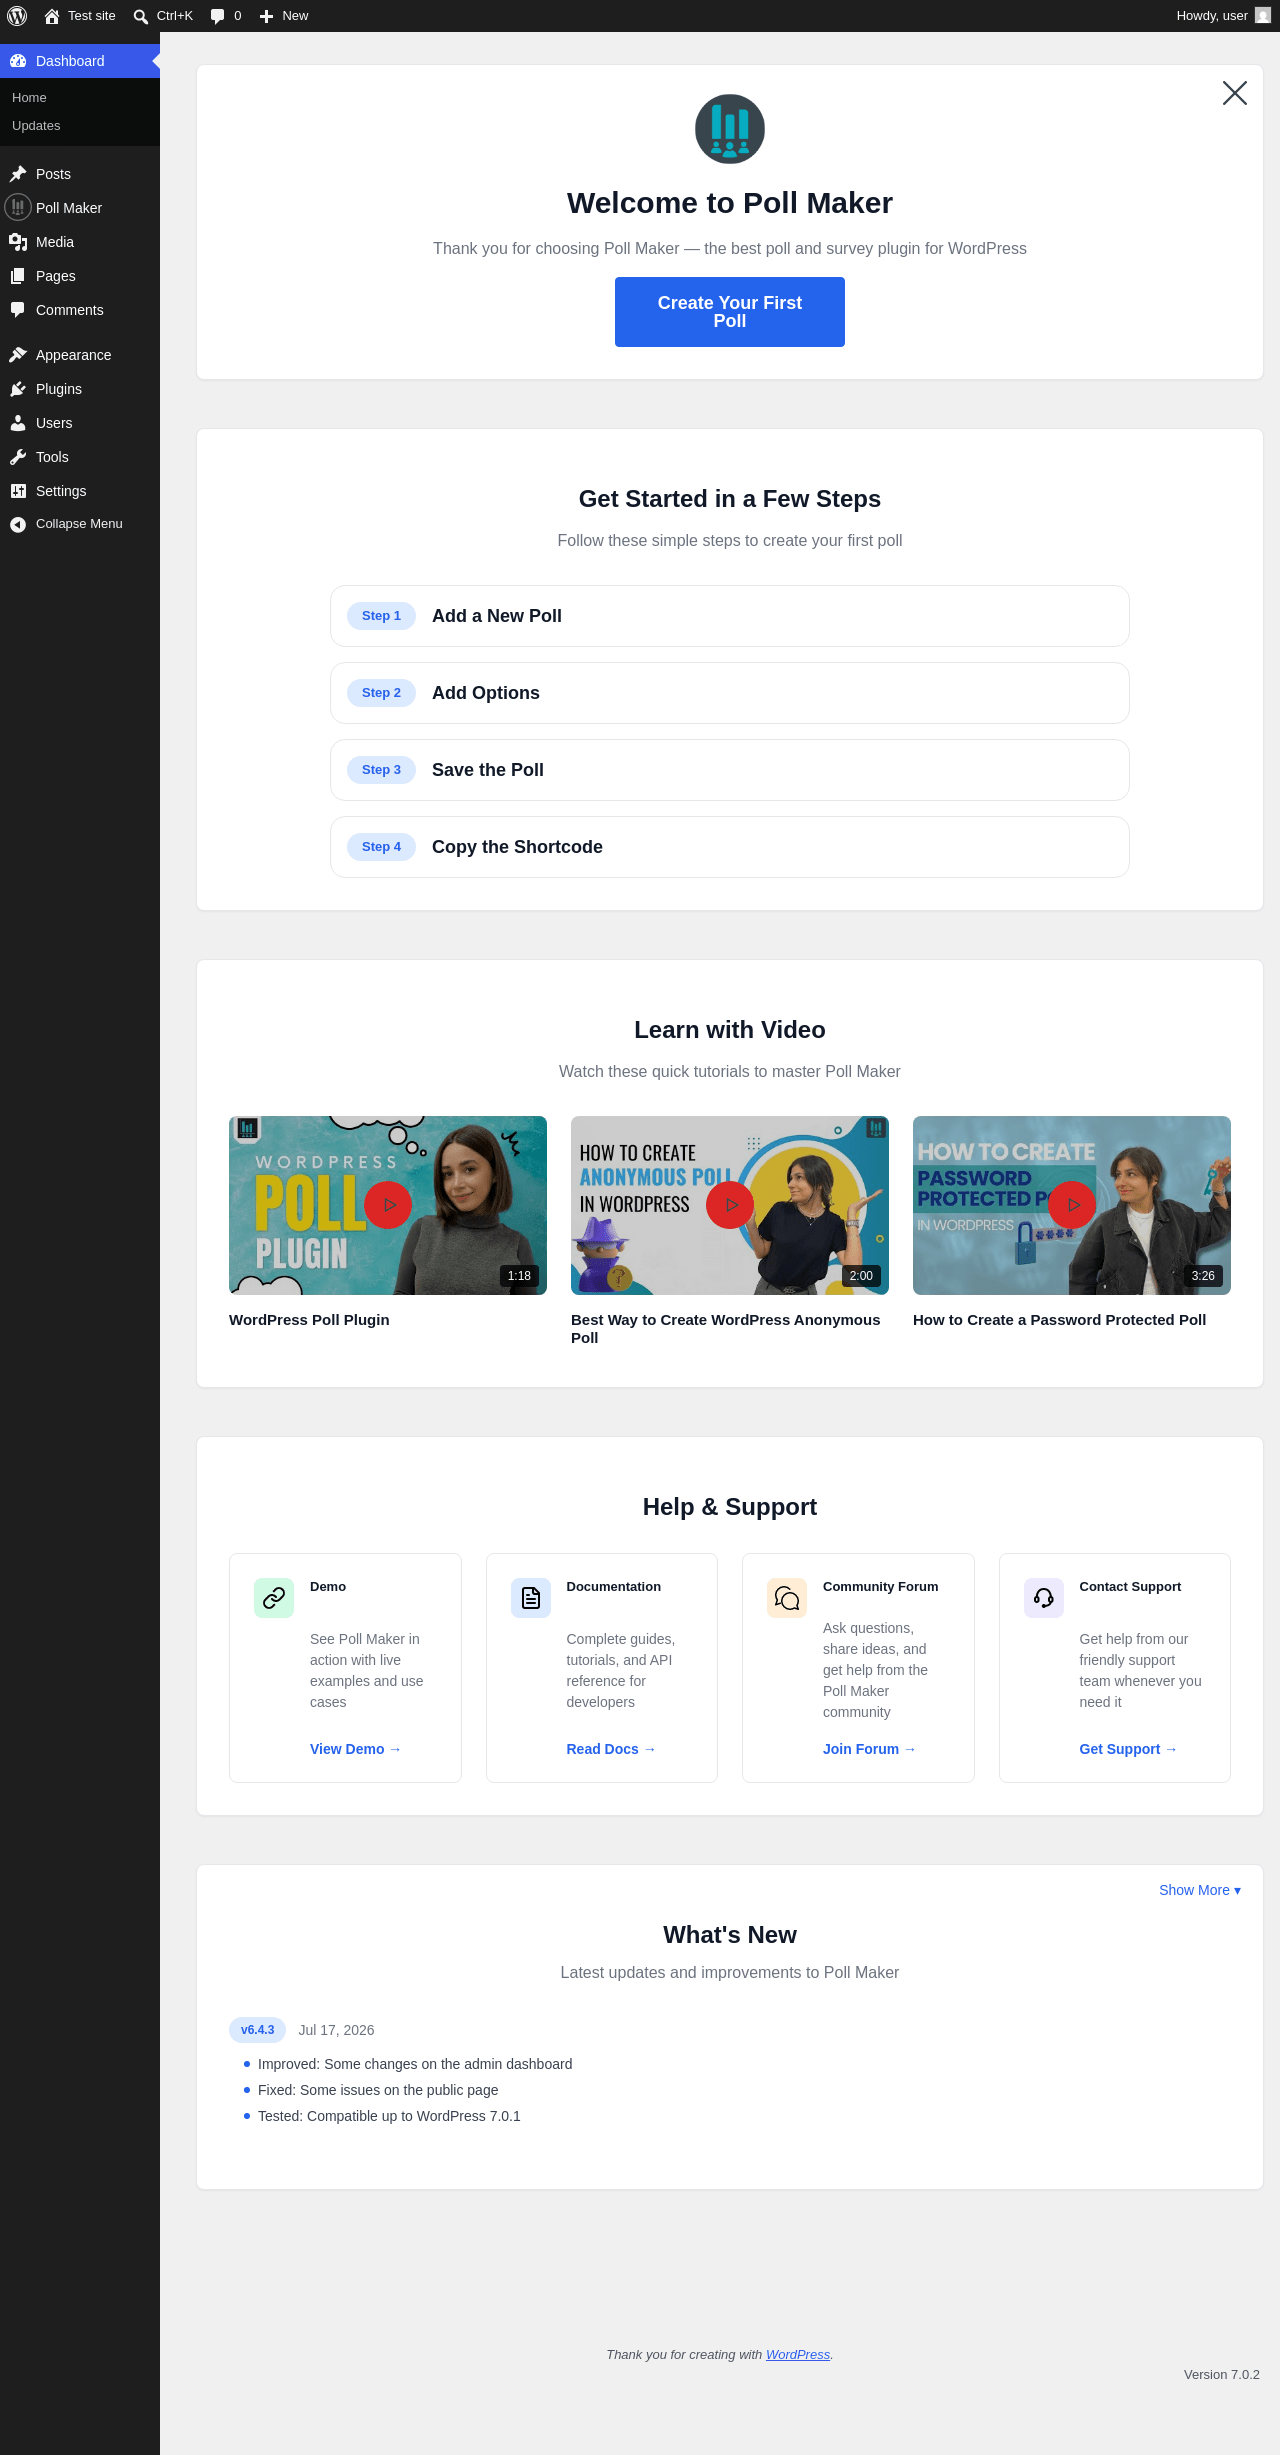Follow the Join Forum link

pos(869,1749)
